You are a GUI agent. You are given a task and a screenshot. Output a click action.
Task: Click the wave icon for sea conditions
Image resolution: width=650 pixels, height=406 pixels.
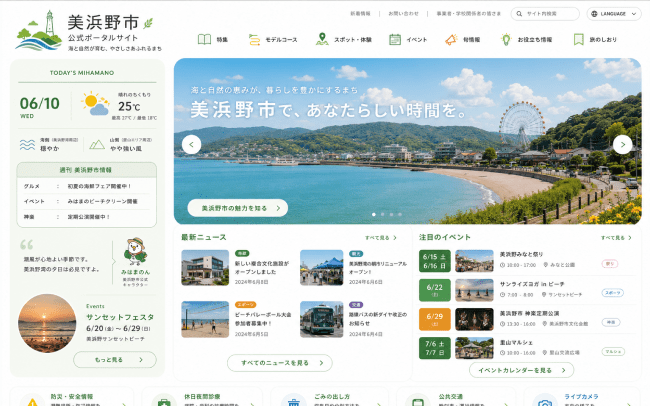(x=27, y=144)
